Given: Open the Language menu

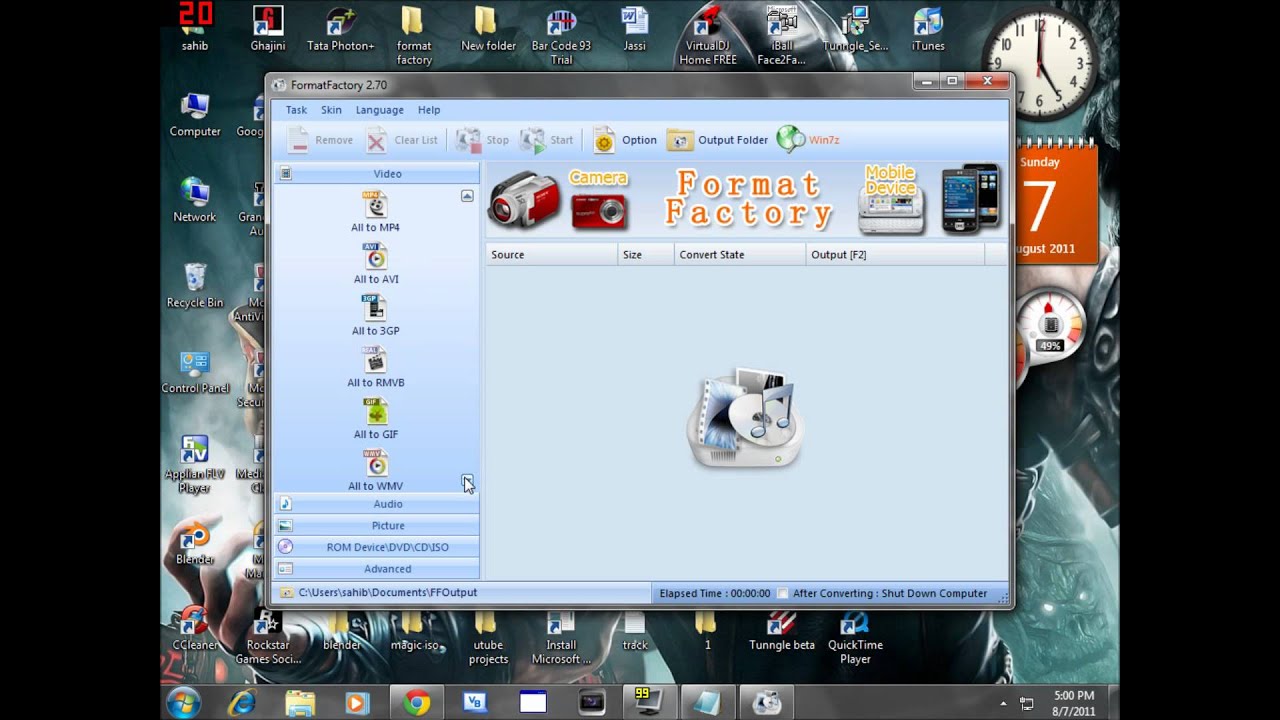Looking at the screenshot, I should coord(380,110).
